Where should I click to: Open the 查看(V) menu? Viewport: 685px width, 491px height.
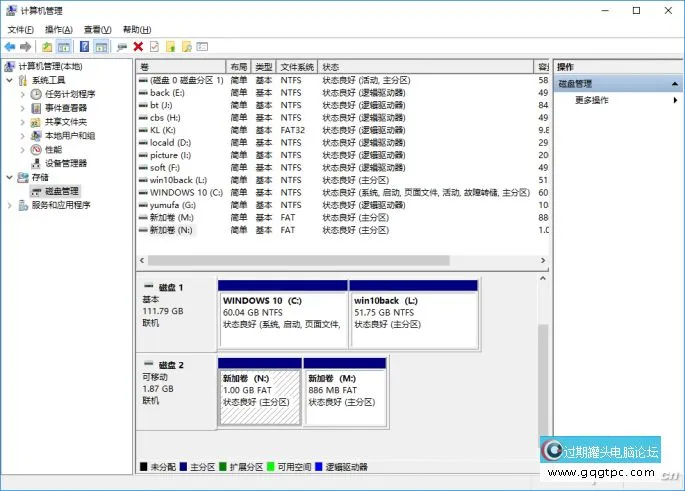coord(97,29)
